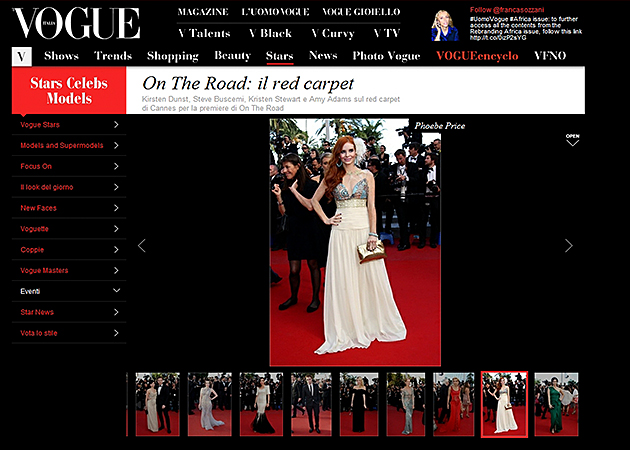Open Il look del giorno section
Viewport: 630px width, 450px height.
point(68,187)
